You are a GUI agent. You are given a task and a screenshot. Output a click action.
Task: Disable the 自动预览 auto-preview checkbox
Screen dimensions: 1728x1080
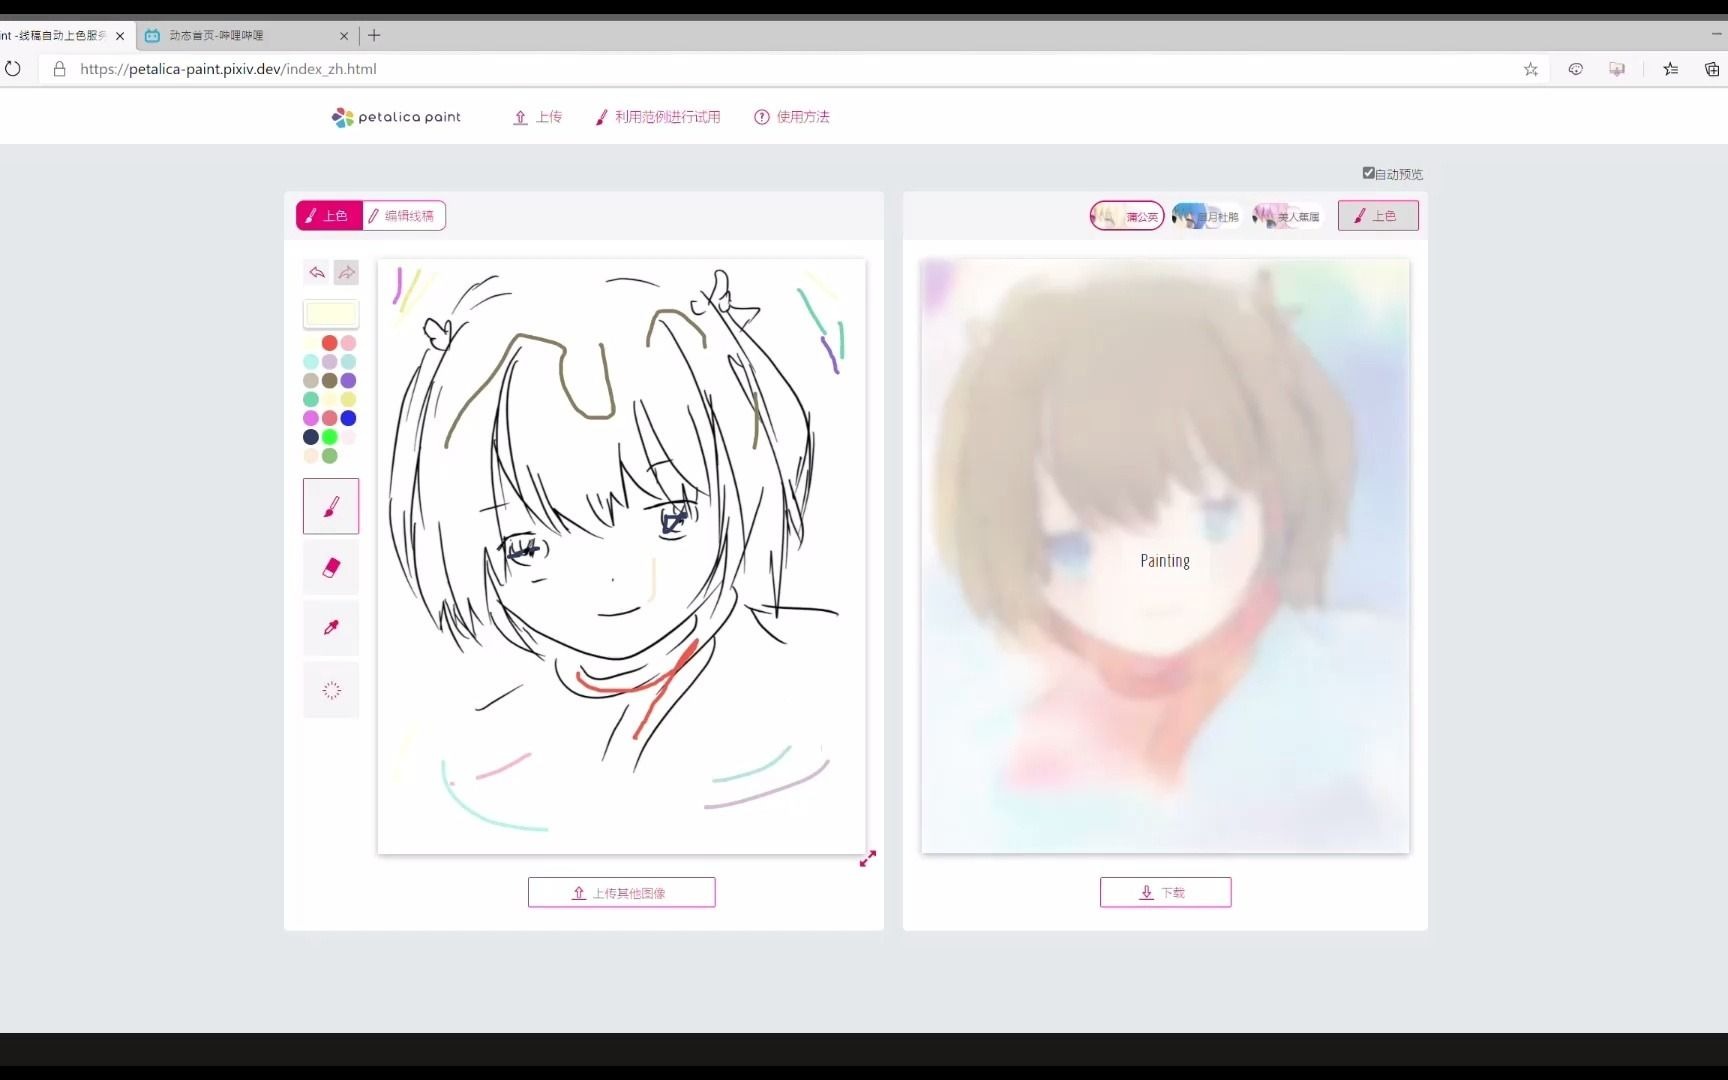pyautogui.click(x=1369, y=173)
